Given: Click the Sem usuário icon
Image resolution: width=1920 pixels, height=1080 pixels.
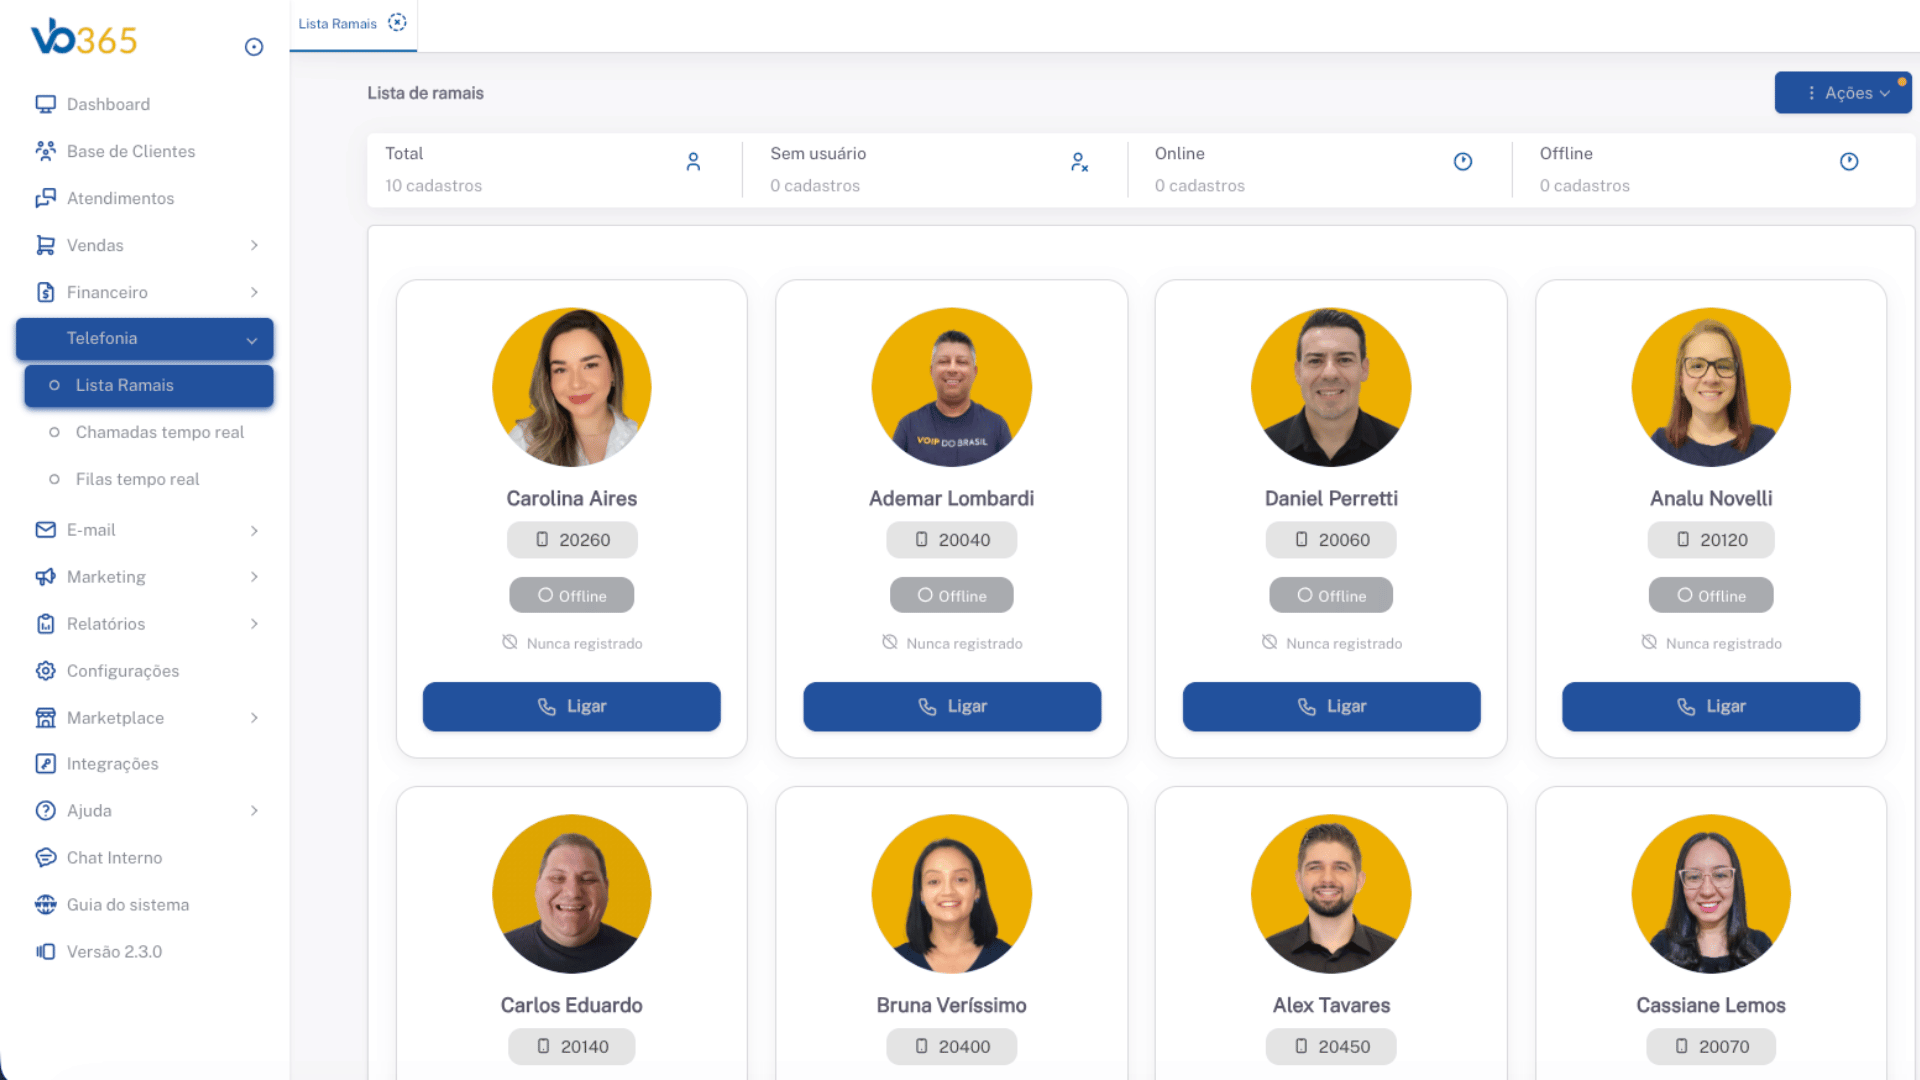Looking at the screenshot, I should [1079, 162].
